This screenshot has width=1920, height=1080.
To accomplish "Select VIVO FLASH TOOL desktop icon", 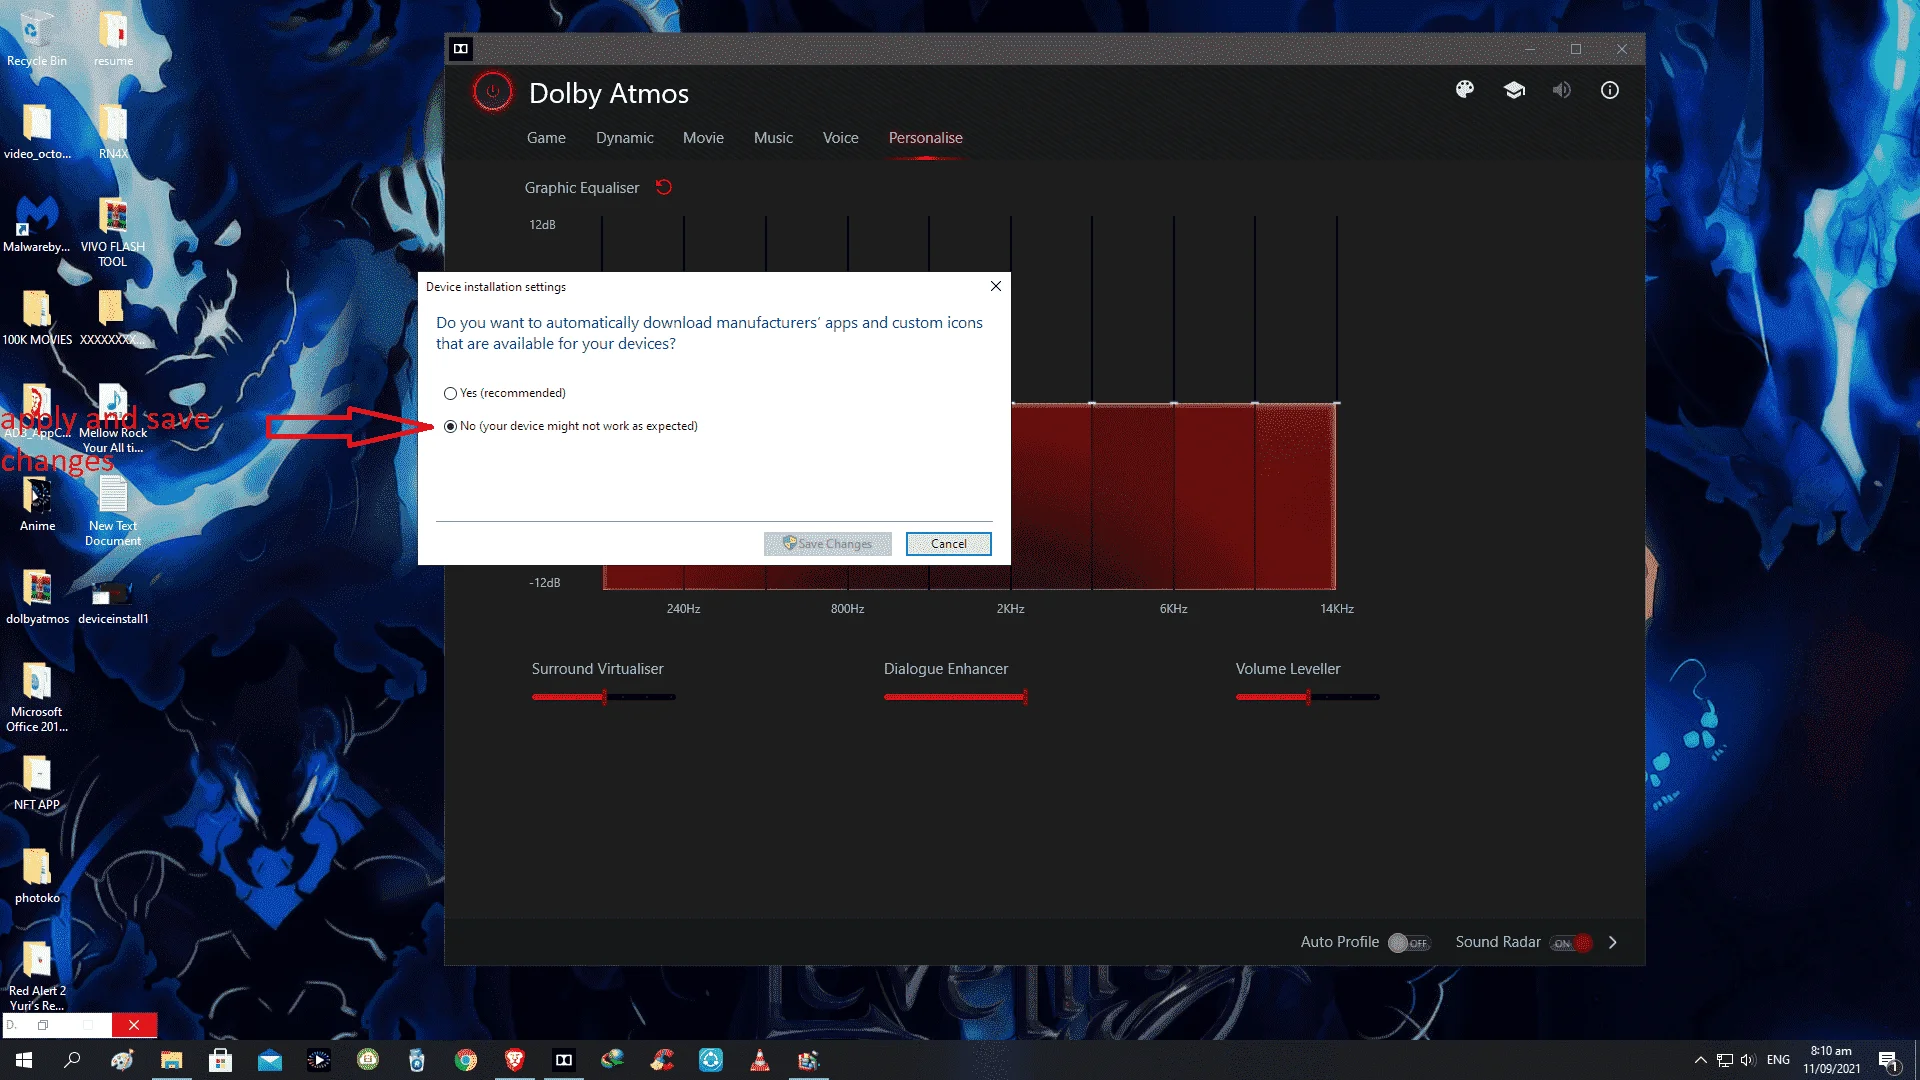I will pos(113,231).
